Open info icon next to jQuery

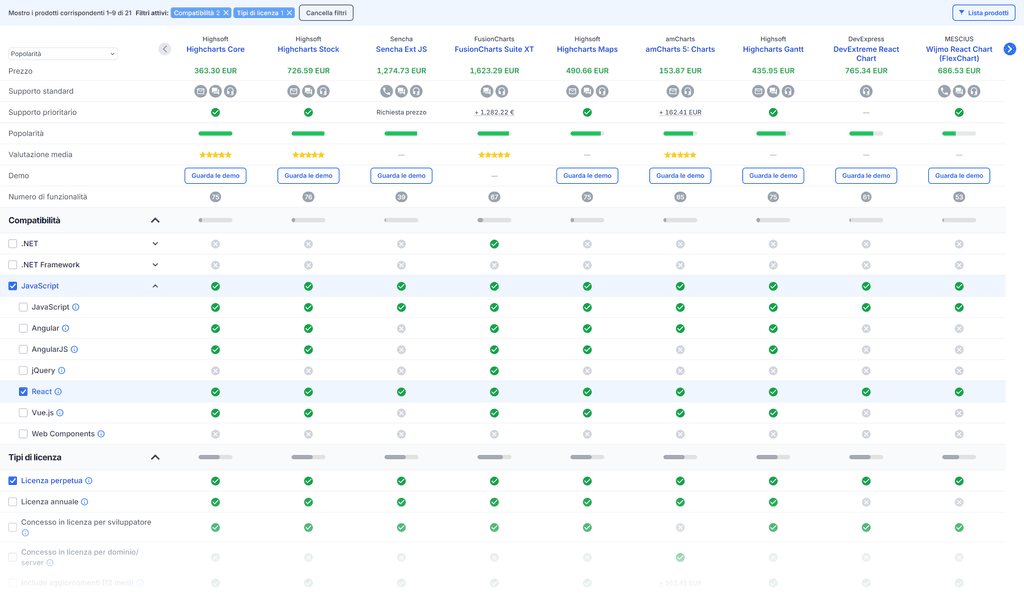(x=61, y=371)
